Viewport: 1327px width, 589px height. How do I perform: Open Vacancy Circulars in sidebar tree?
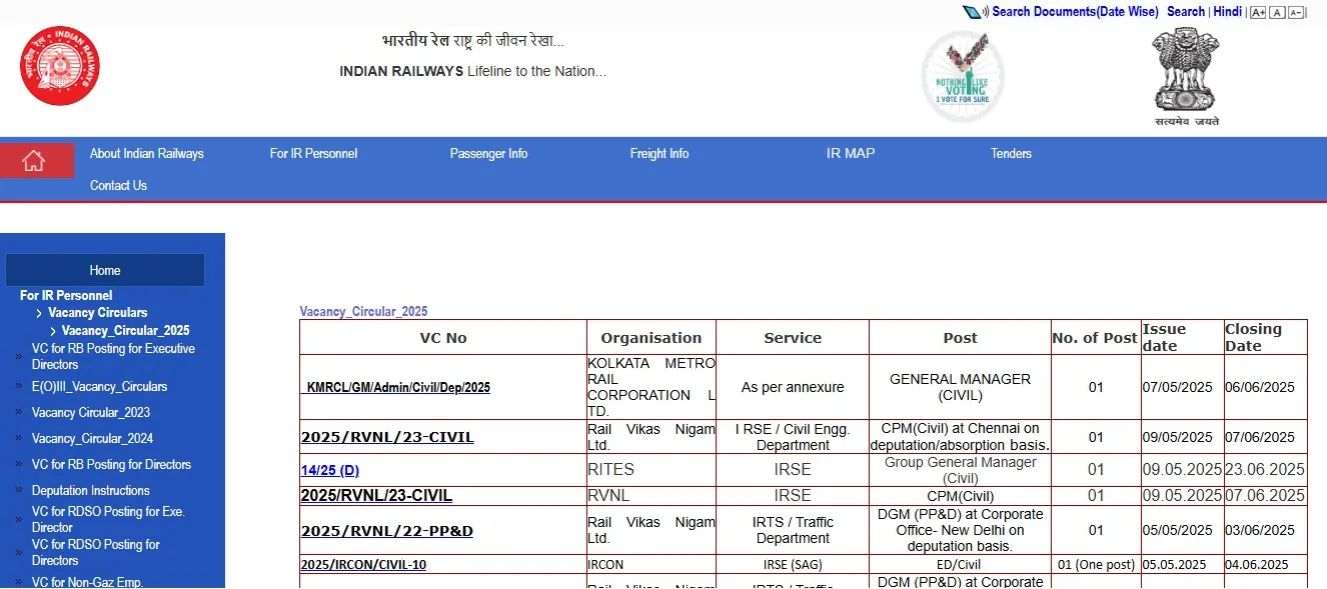coord(98,313)
